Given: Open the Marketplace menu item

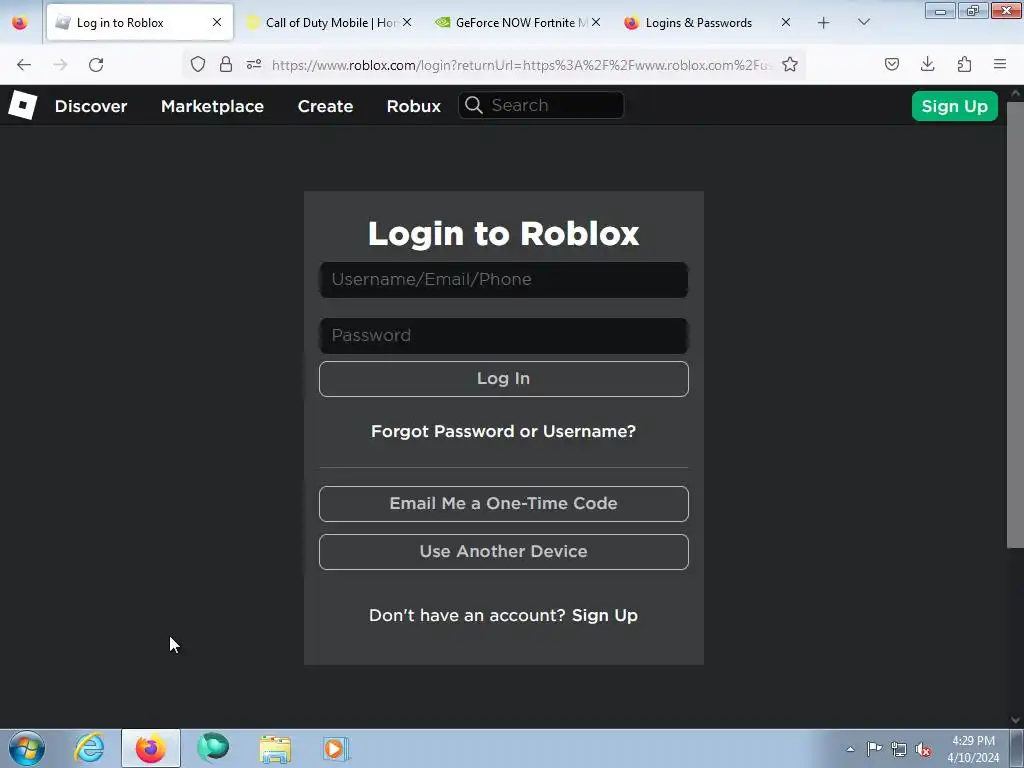Looking at the screenshot, I should [212, 106].
